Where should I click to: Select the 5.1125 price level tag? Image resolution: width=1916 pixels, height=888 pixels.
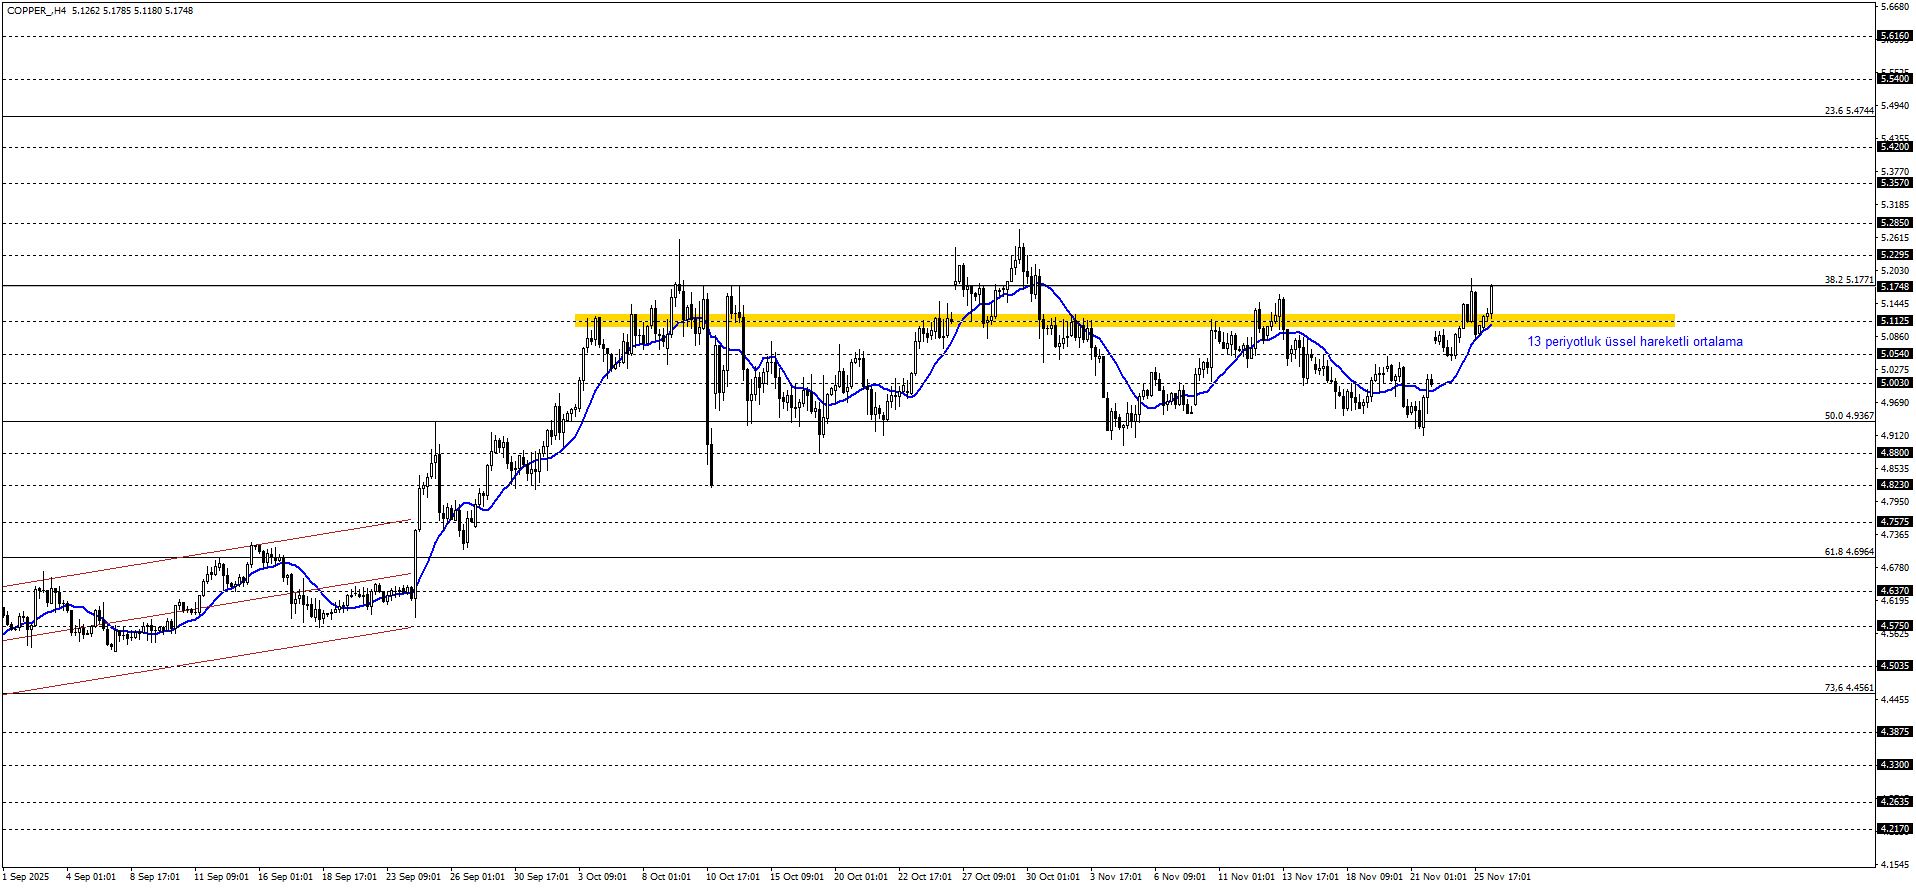[x=1895, y=321]
